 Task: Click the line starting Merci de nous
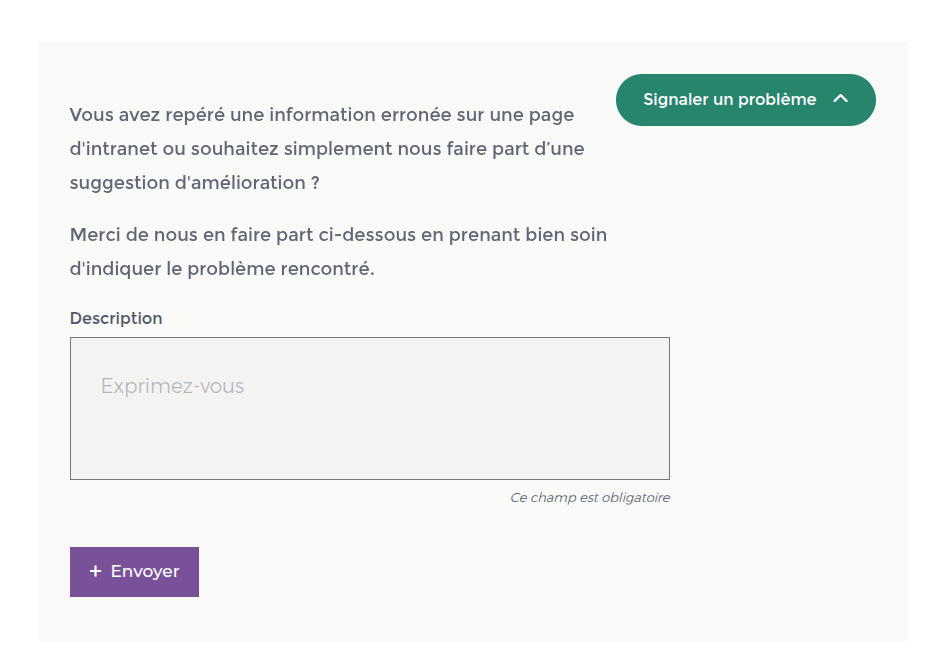click(x=338, y=235)
